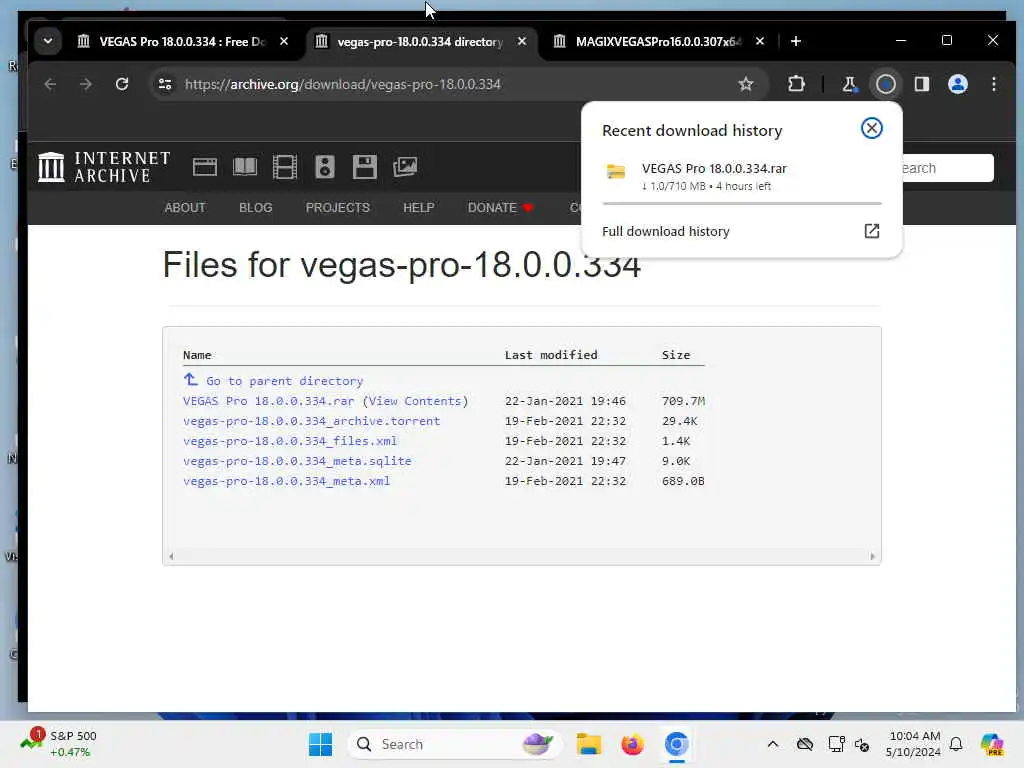The image size is (1024, 768).
Task: Click the VEGAS Pro rar folder icon in downloads
Action: tap(616, 172)
